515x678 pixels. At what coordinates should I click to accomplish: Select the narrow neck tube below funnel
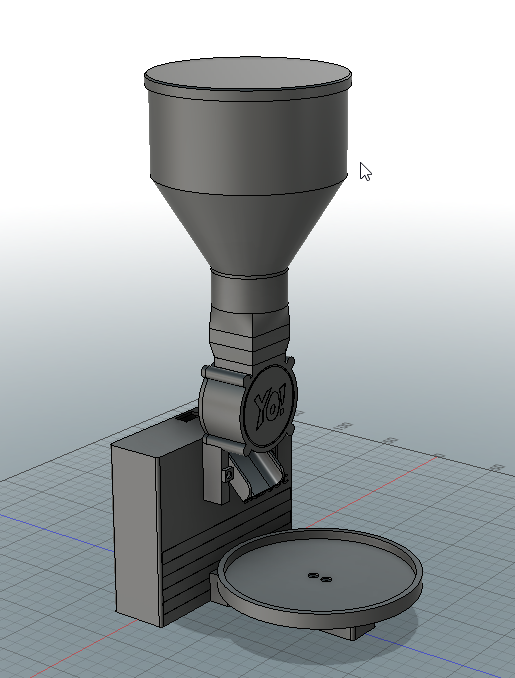click(250, 292)
